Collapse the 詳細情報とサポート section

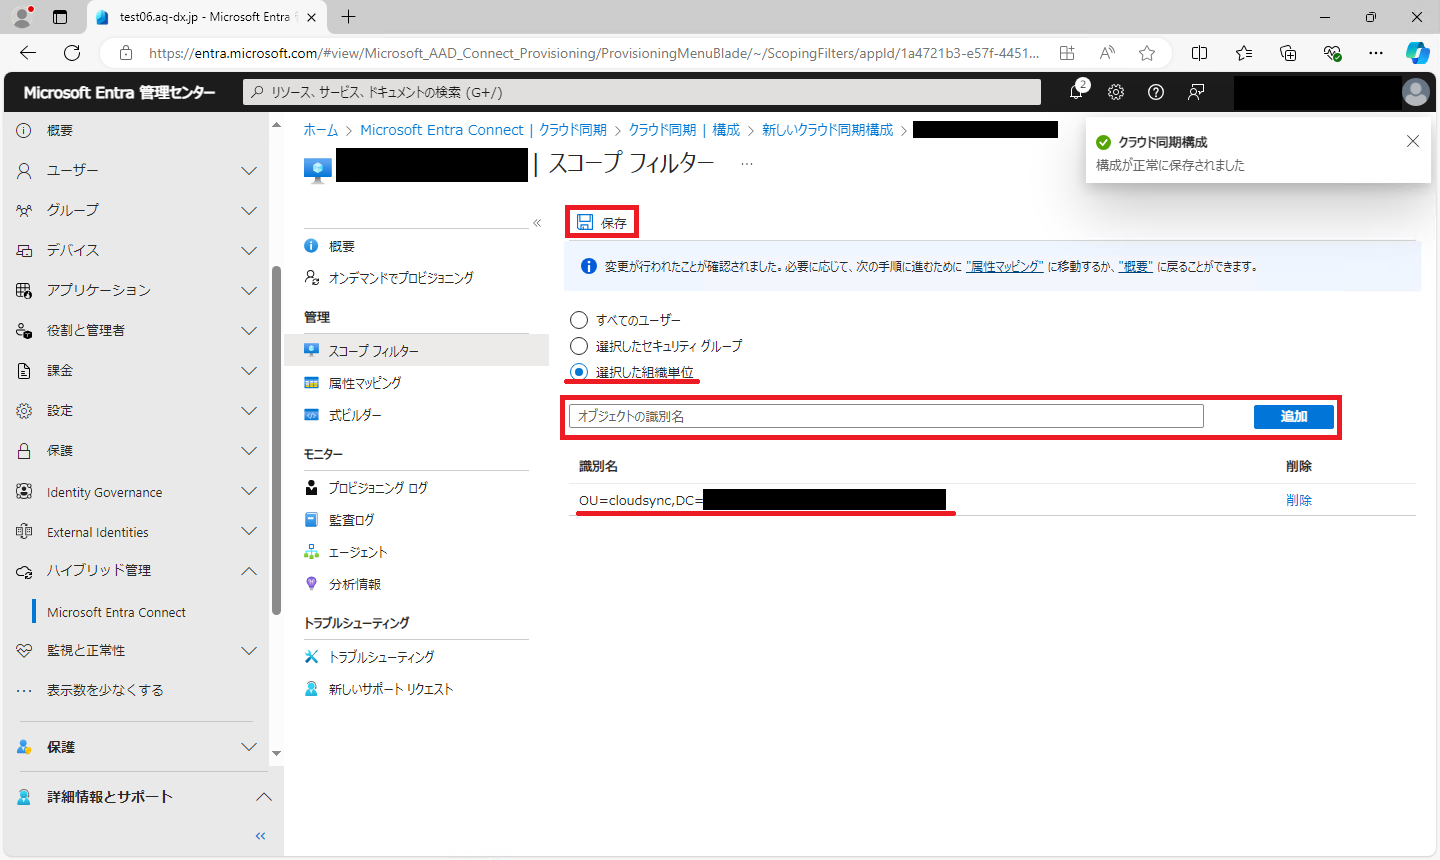point(264,797)
